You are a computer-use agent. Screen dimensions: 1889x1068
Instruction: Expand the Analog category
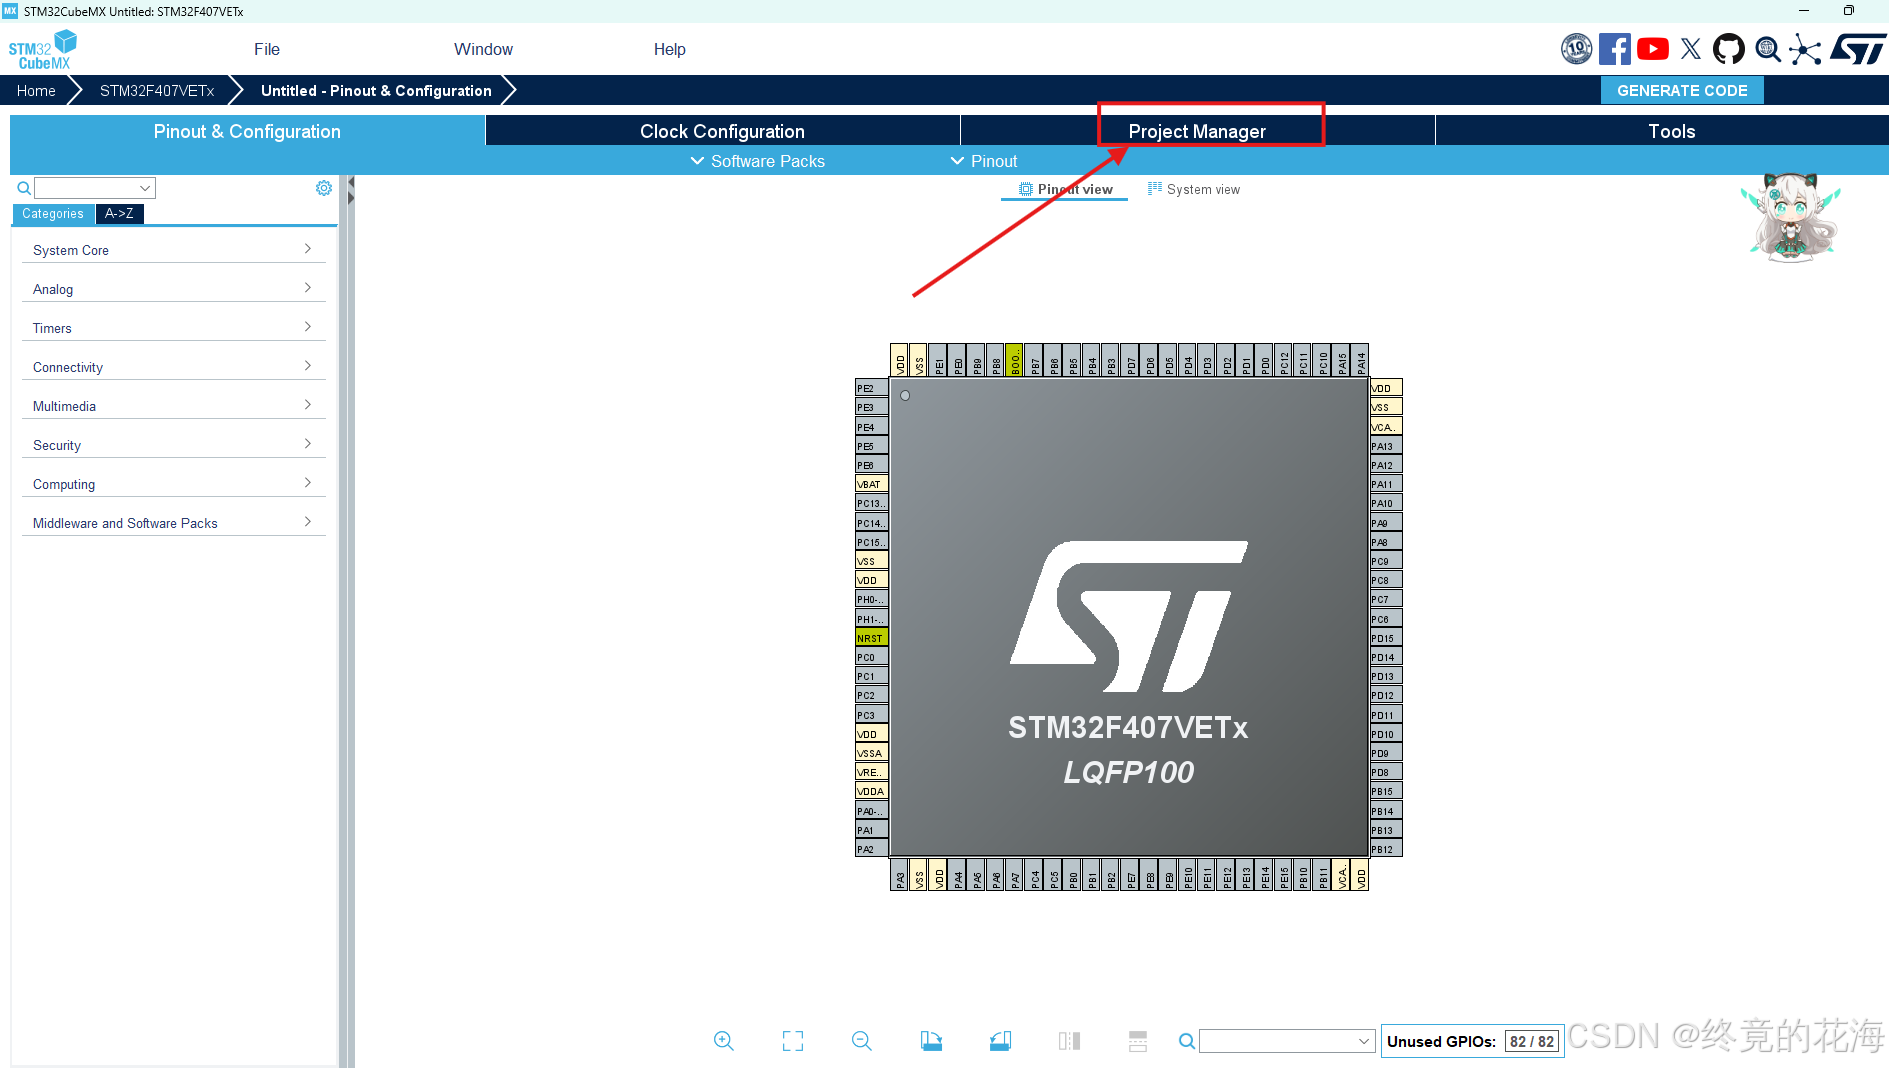point(173,289)
